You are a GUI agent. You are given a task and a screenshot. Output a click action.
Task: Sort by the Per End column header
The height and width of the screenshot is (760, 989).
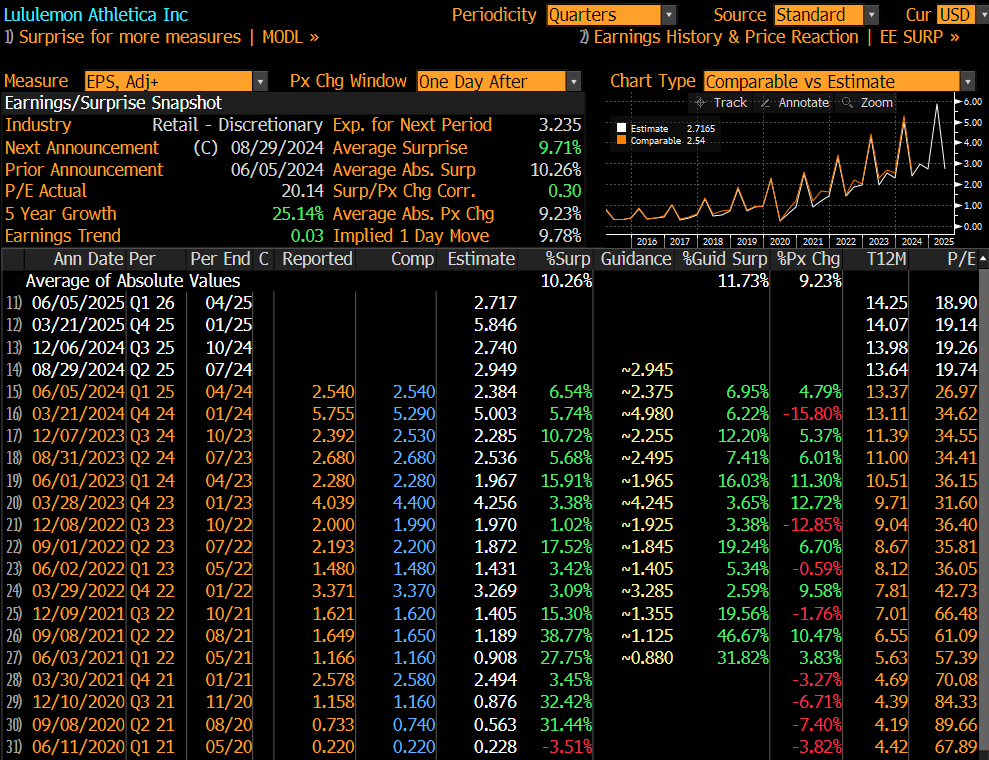coord(220,259)
